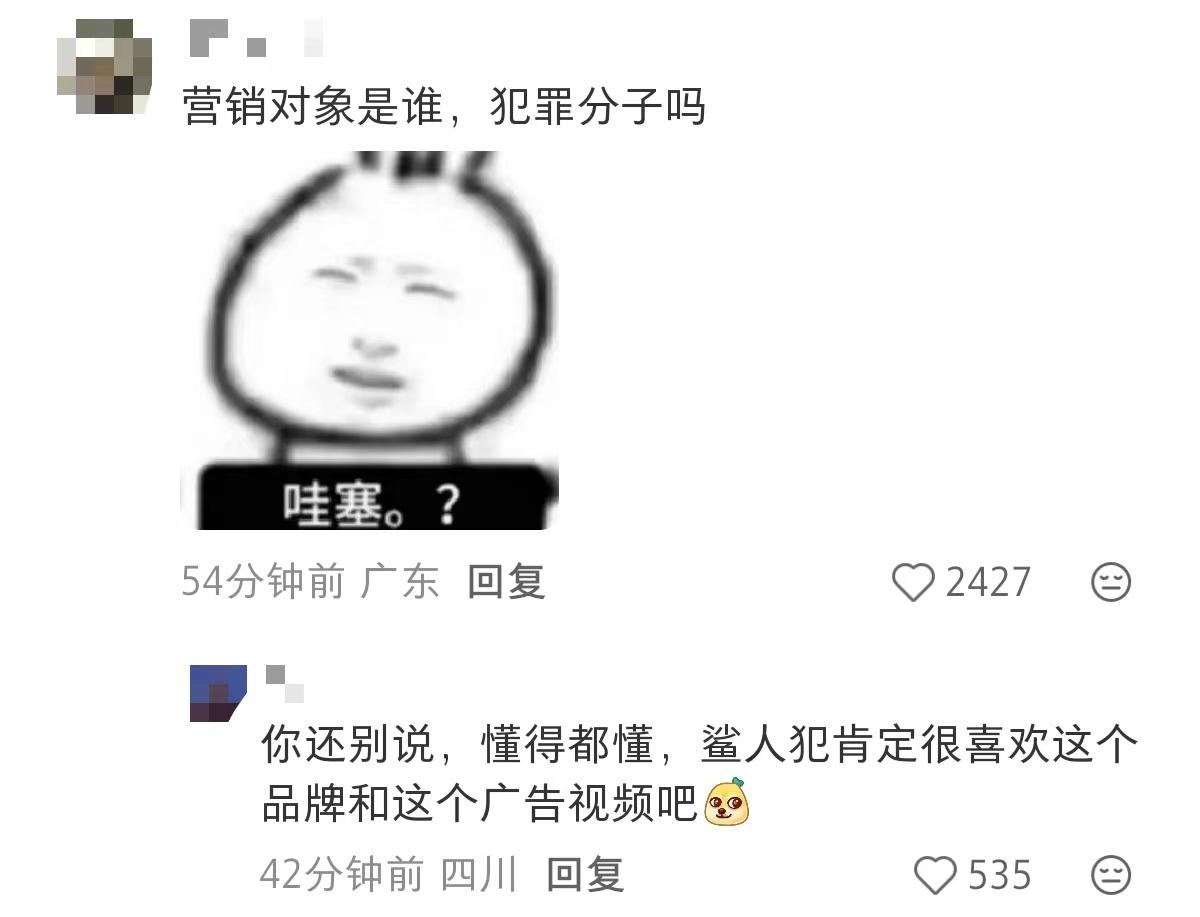Tap the 2427 like count
Viewport: 1200px width, 917px height.
point(988,582)
